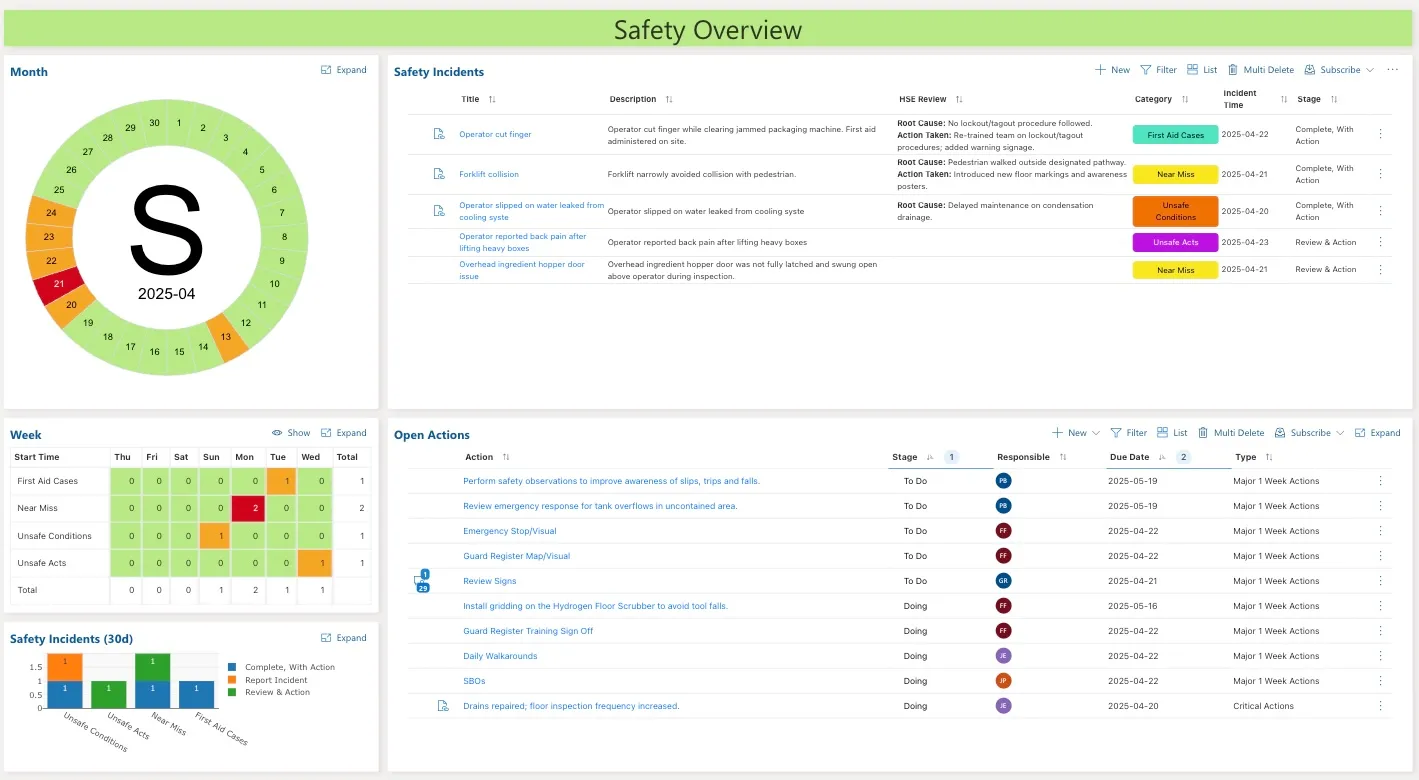Open Filter in Open Actions toolbar

point(1128,433)
